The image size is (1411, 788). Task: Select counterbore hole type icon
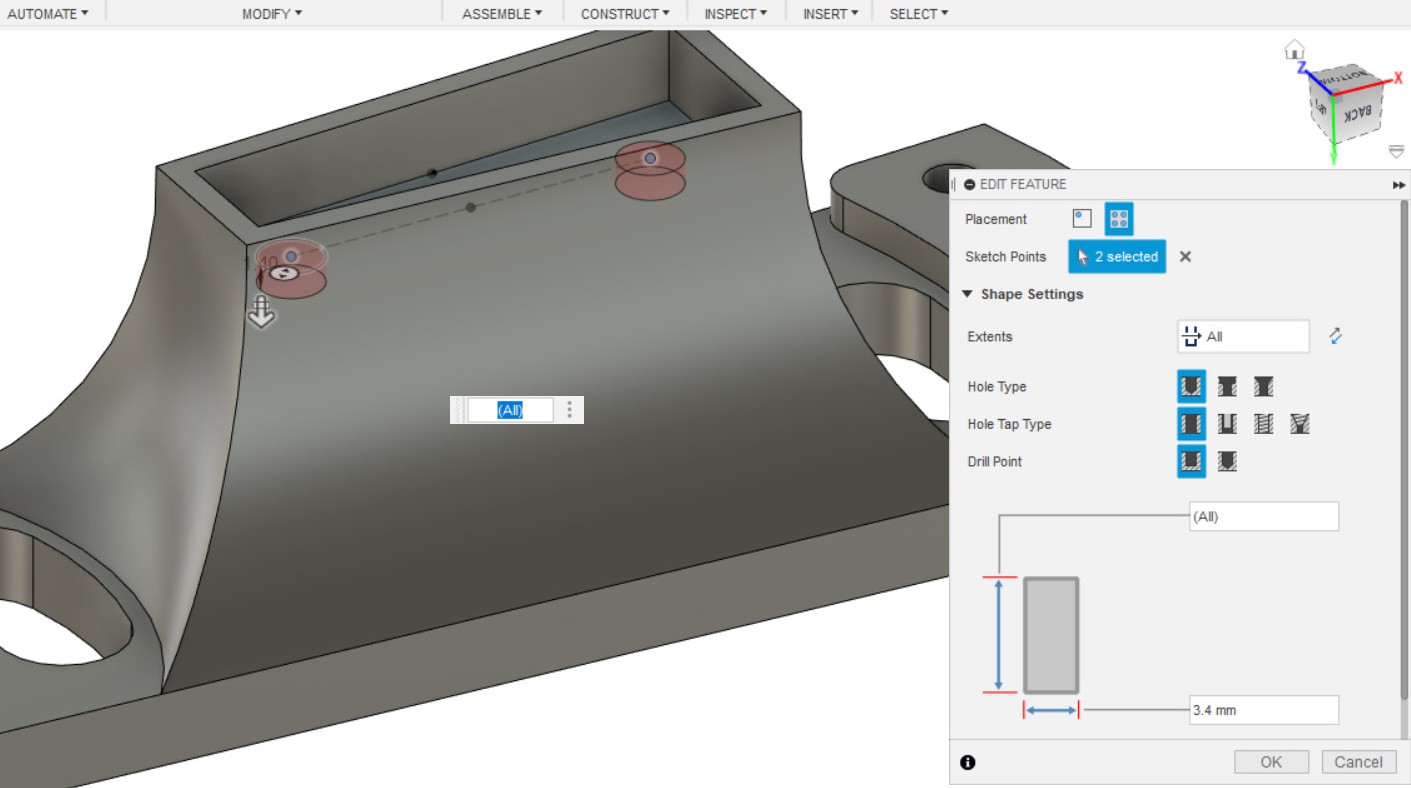(1227, 387)
